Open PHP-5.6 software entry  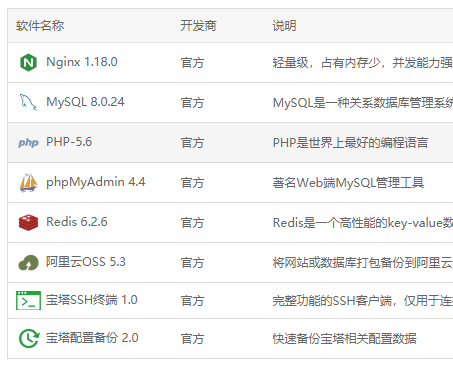(69, 142)
